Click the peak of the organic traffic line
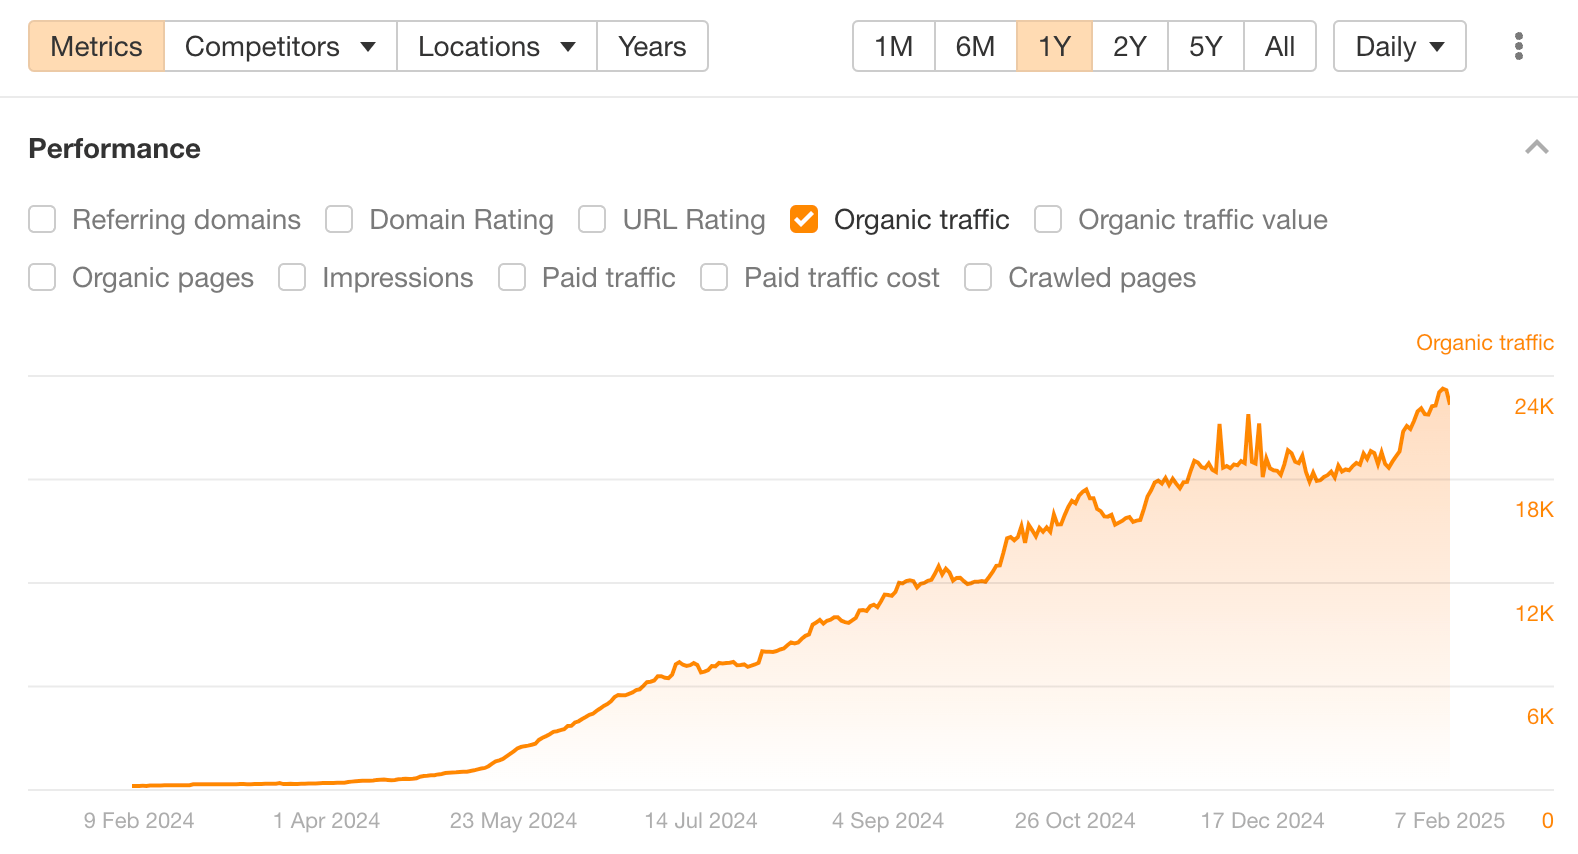 [1442, 389]
